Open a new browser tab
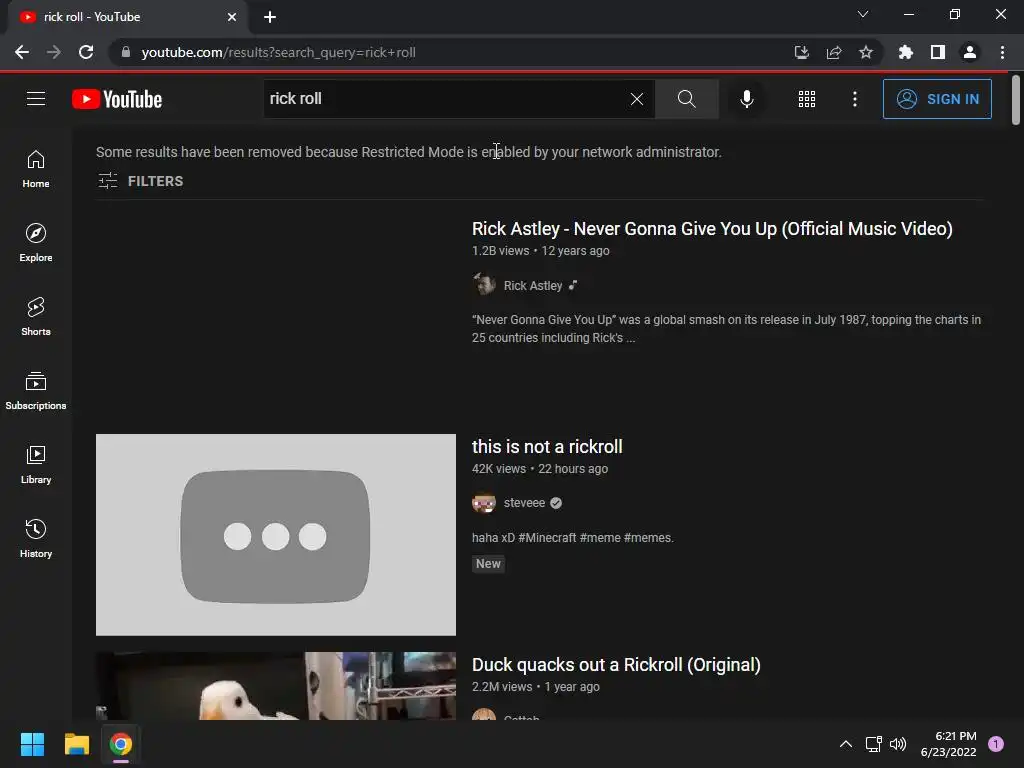The width and height of the screenshot is (1024, 768). pyautogui.click(x=270, y=17)
